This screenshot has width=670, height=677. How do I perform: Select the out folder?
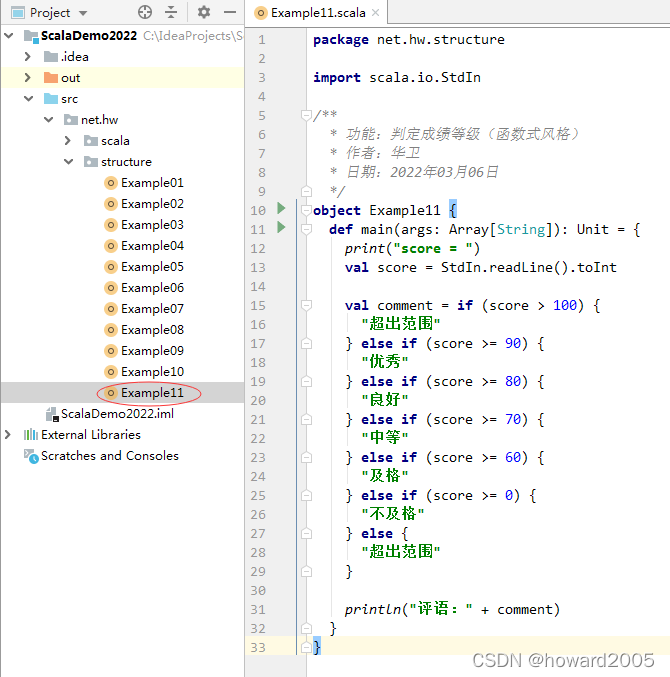pos(62,78)
